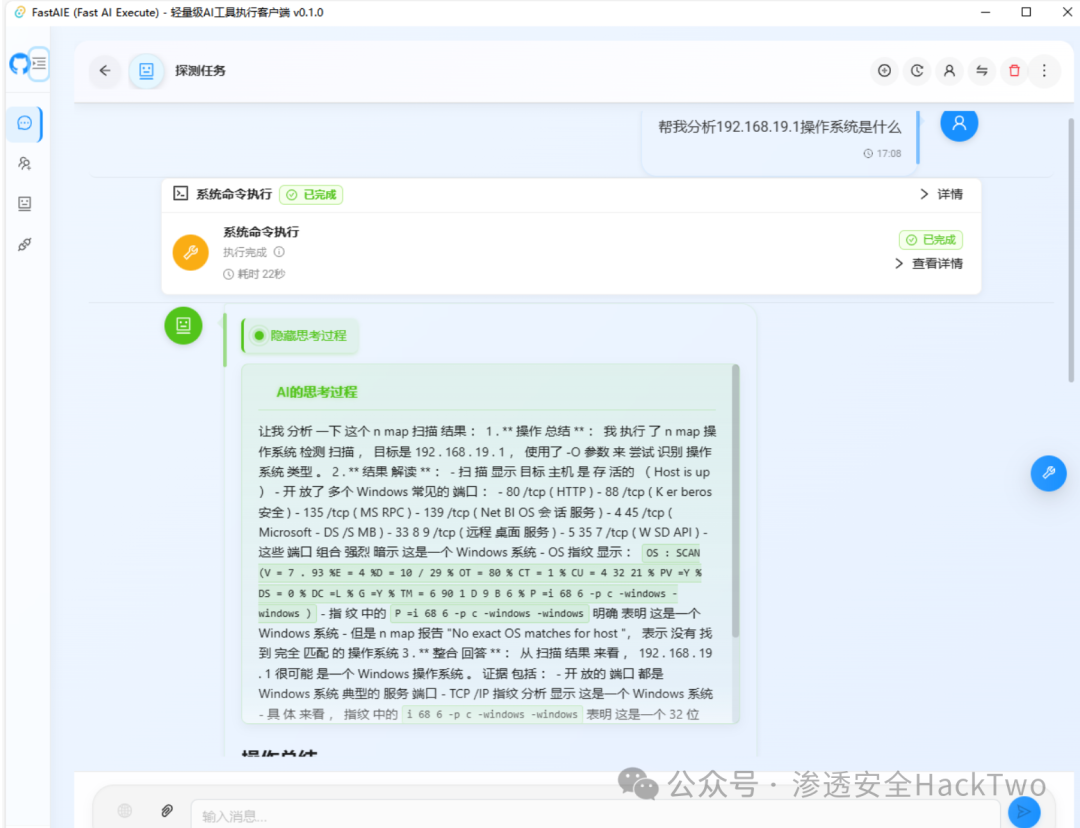The image size is (1080, 828).
Task: Click the back arrow navigation button
Action: 105,71
